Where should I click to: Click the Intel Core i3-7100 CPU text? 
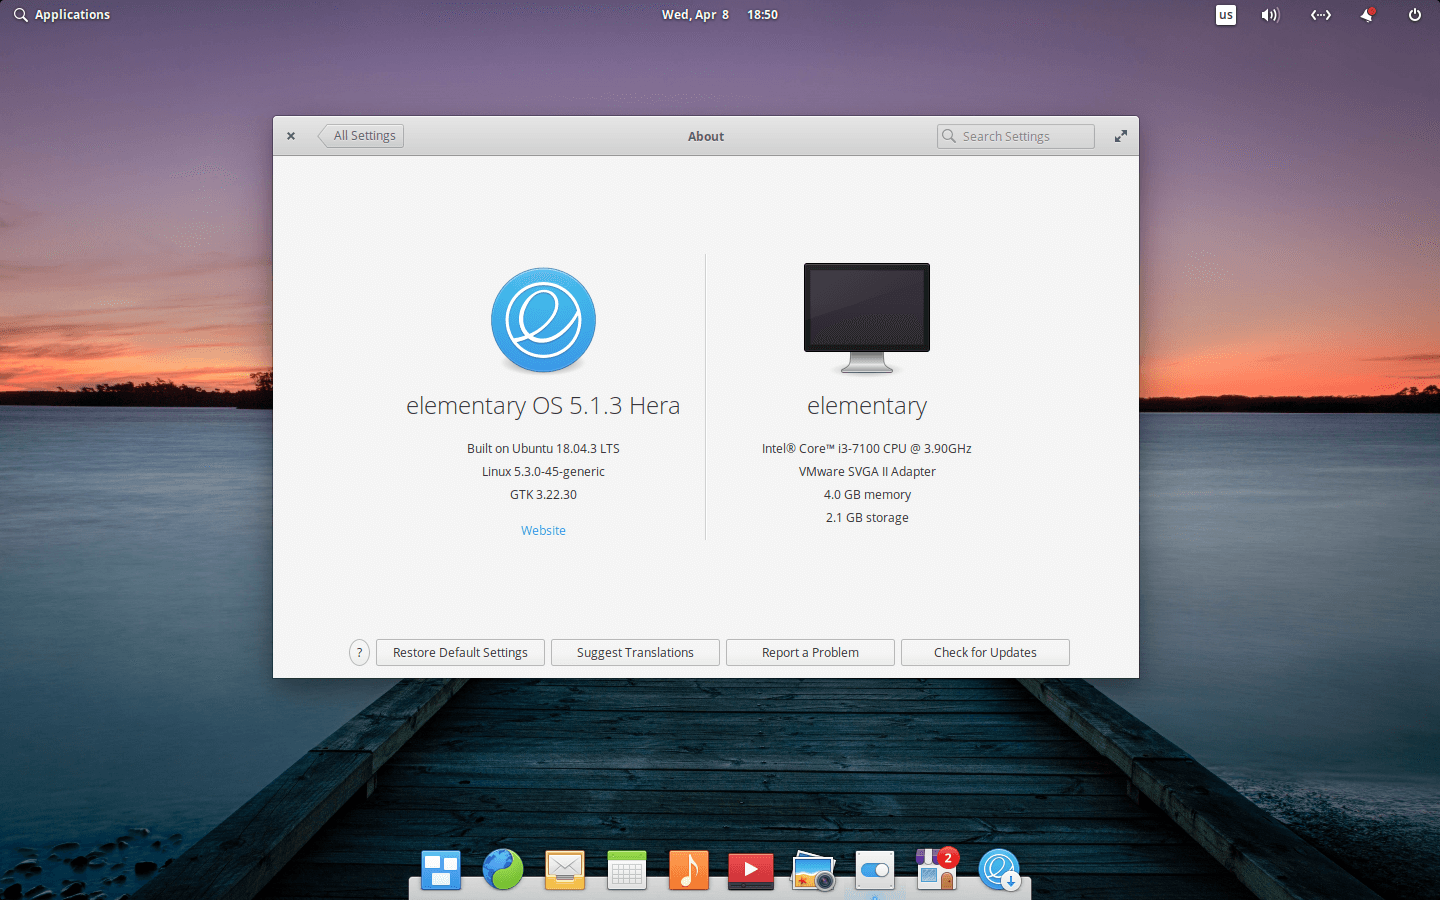(x=867, y=449)
